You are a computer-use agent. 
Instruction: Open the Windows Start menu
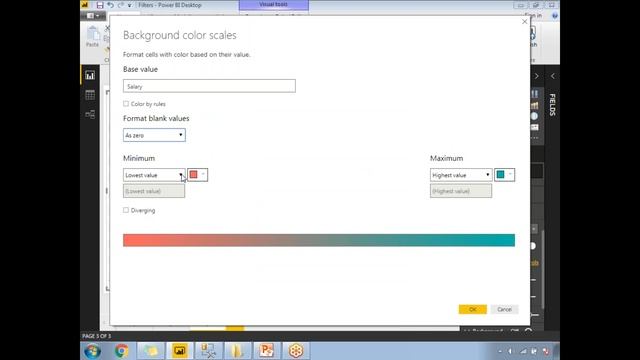[93, 351]
